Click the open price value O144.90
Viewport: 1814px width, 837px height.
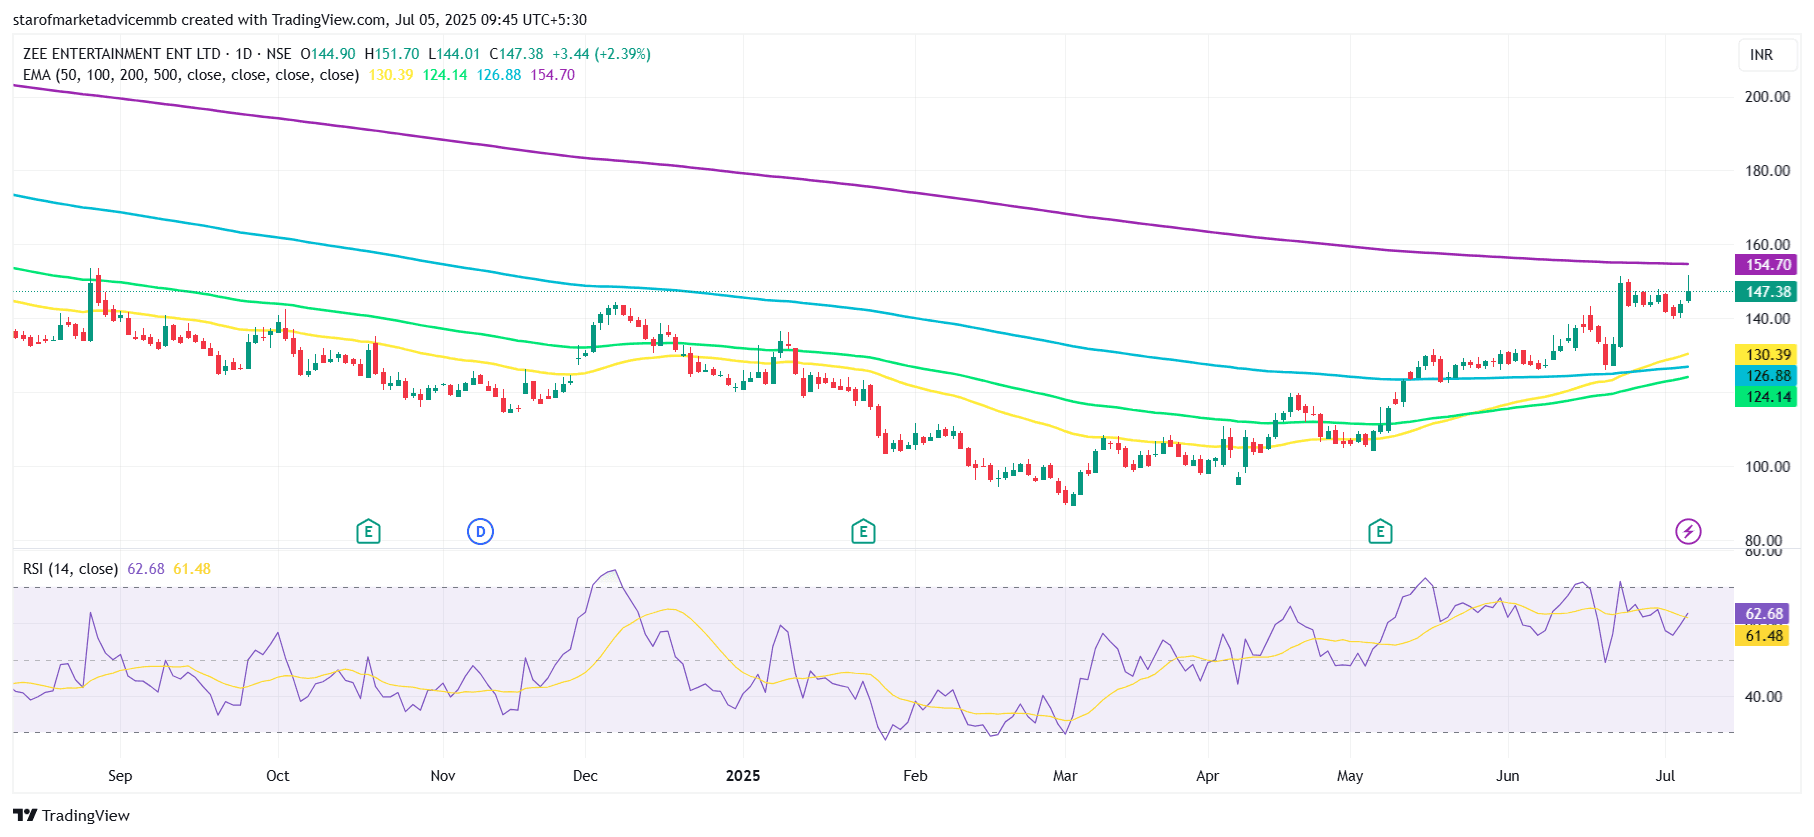point(328,54)
